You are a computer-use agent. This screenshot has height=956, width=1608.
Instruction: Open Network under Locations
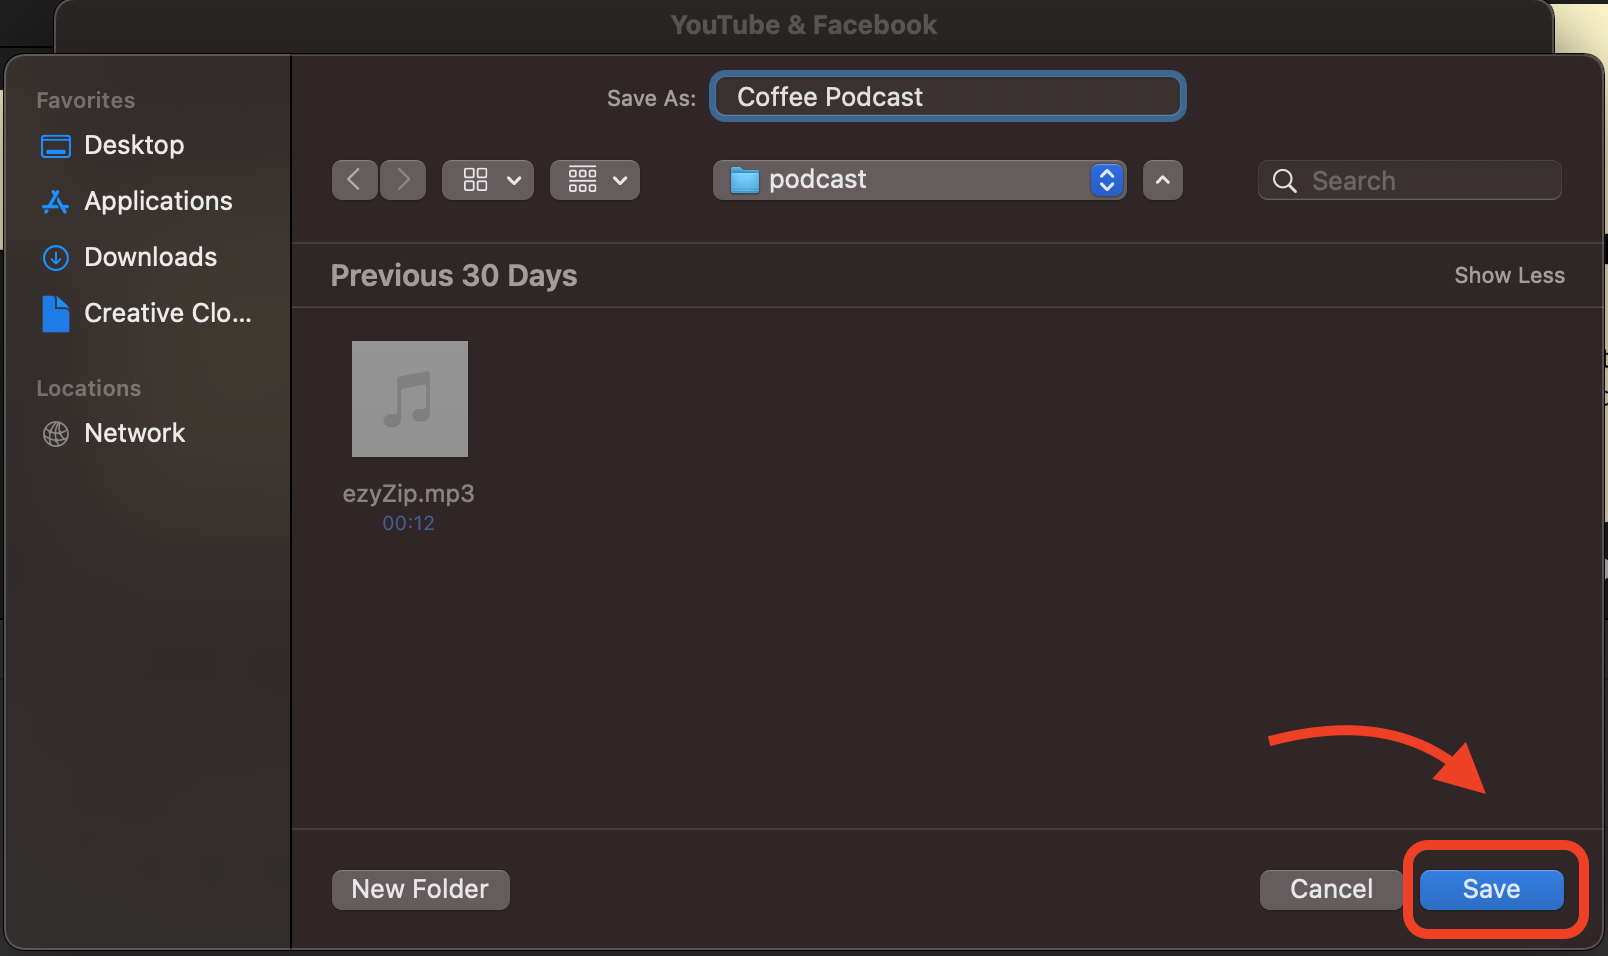(135, 433)
